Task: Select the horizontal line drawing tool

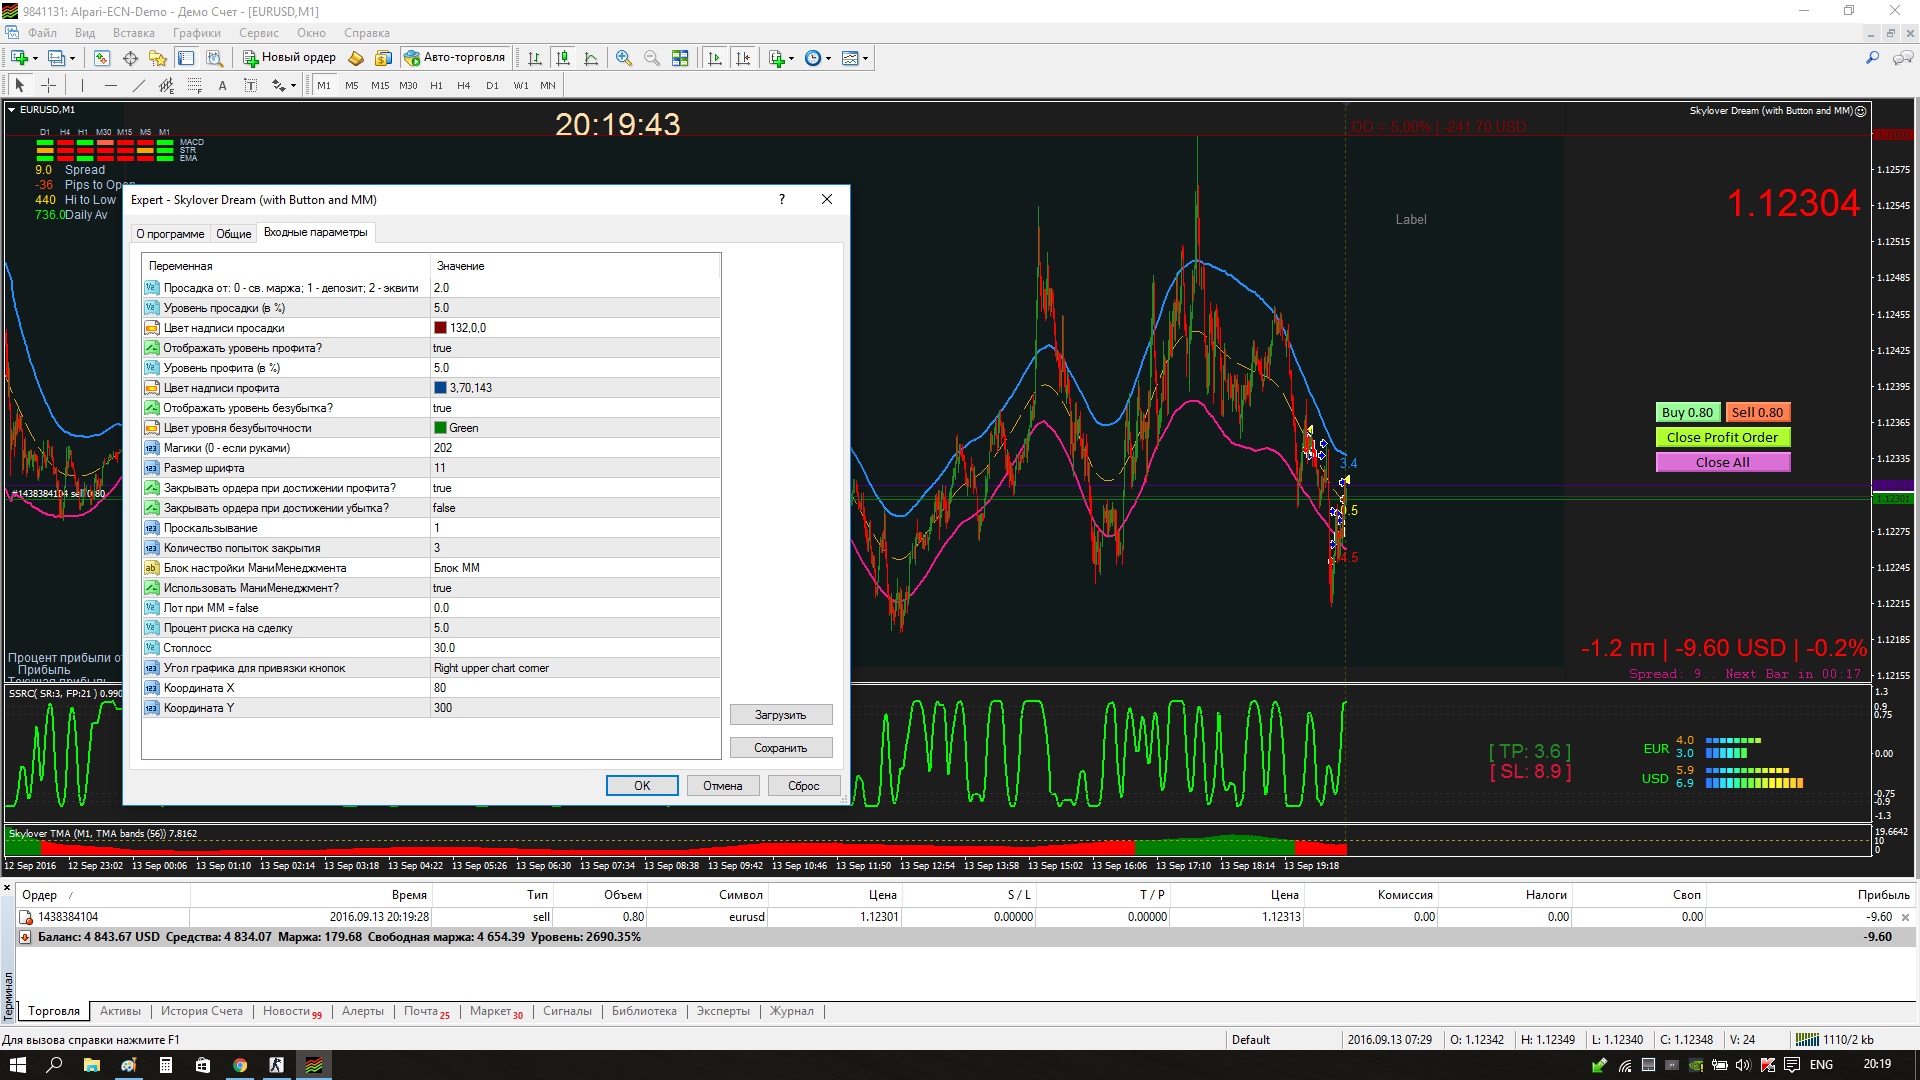Action: (x=111, y=85)
